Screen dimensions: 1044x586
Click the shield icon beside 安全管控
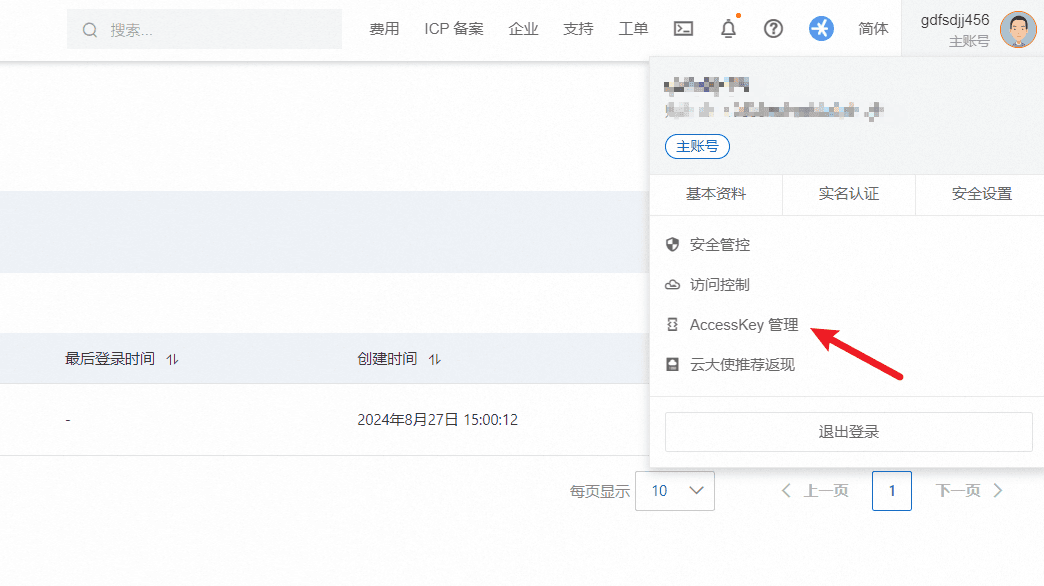(x=673, y=245)
